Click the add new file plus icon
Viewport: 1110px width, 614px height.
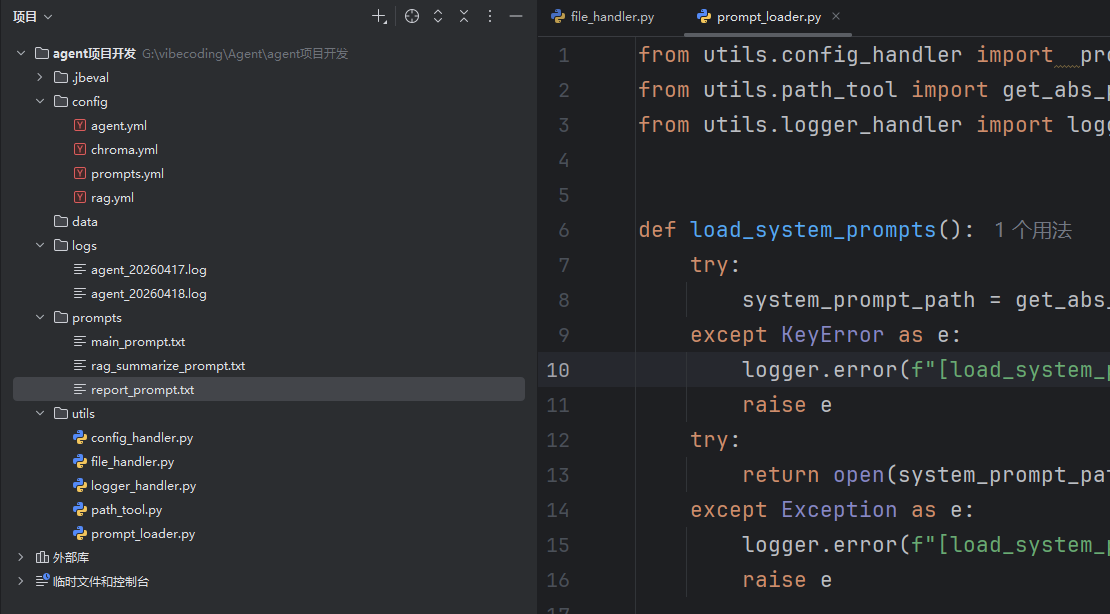click(379, 16)
